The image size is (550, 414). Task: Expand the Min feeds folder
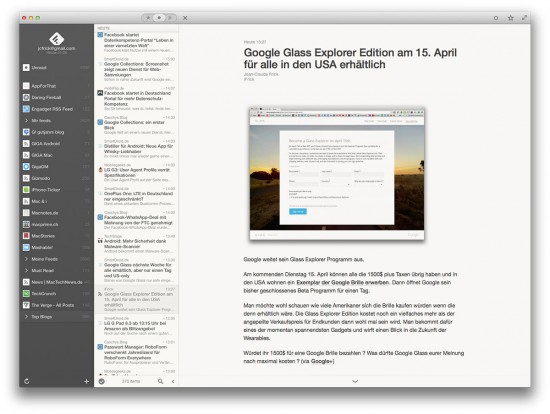(26, 121)
